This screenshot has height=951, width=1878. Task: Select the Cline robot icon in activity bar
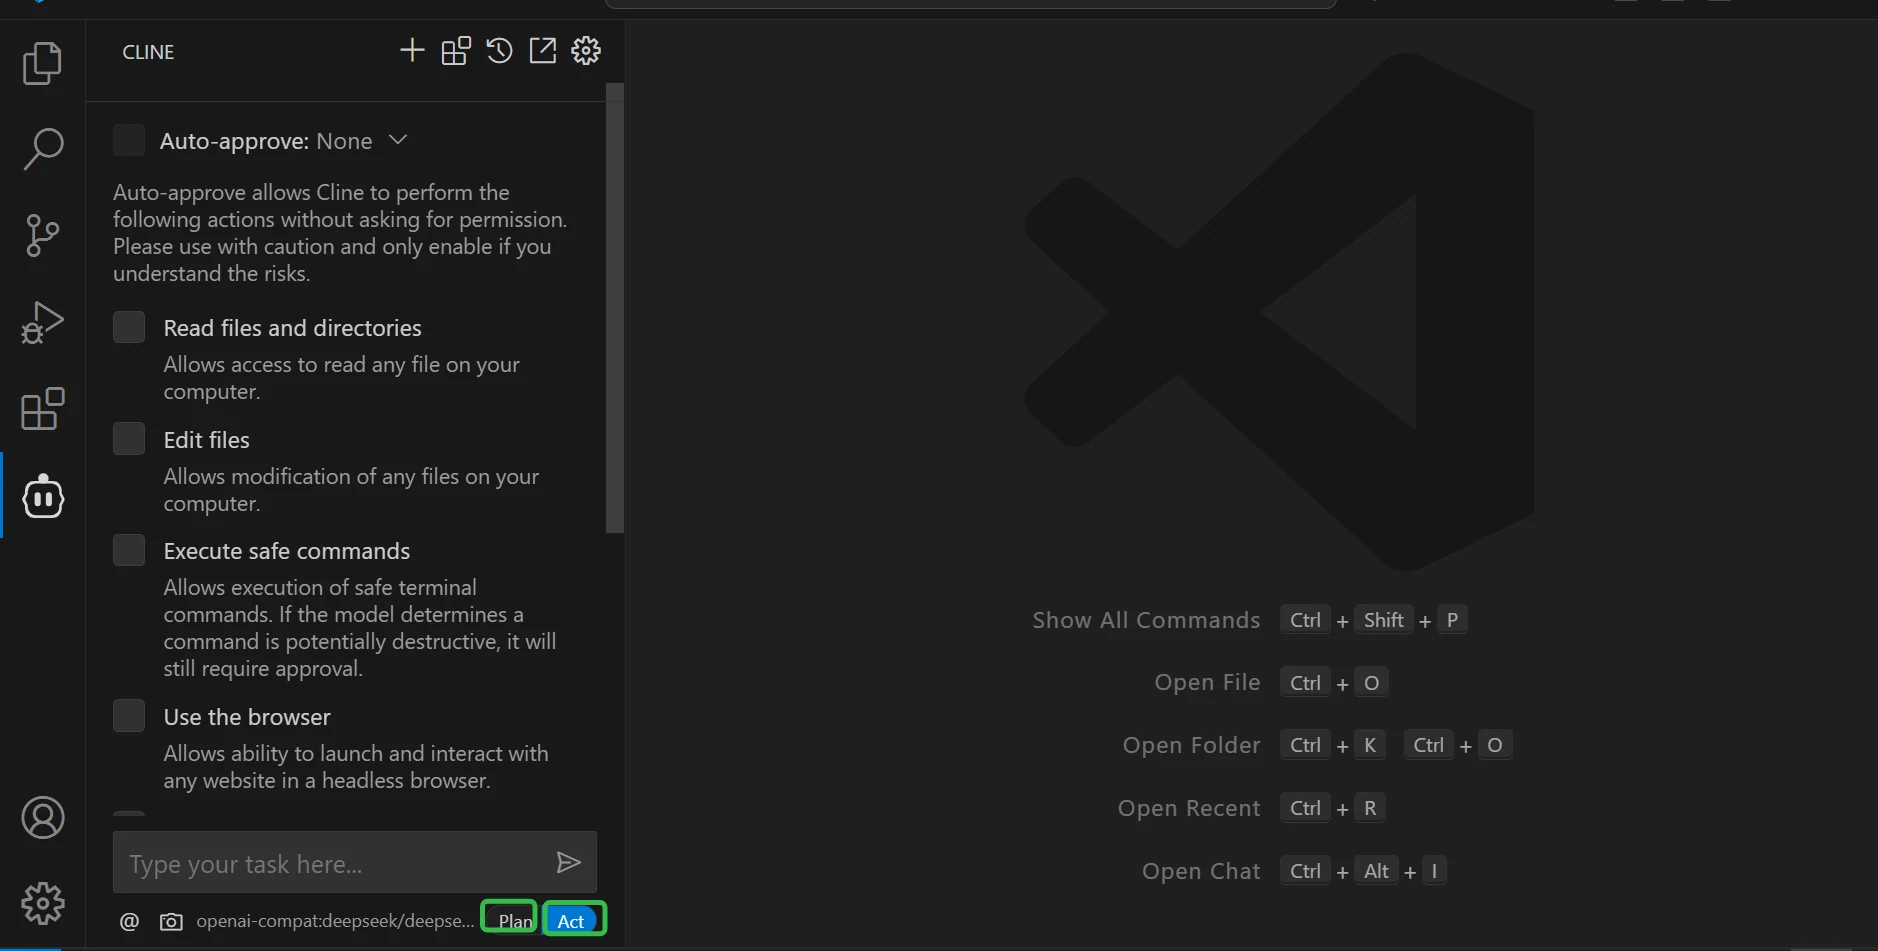click(x=43, y=496)
